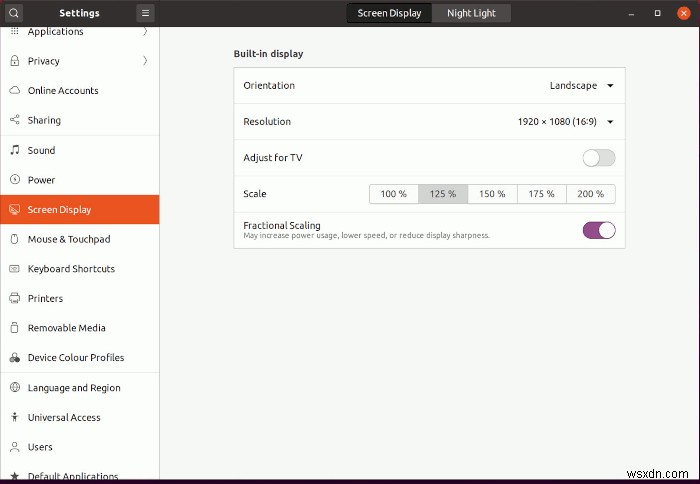Minimize the Settings window
The width and height of the screenshot is (700, 484).
[x=631, y=13]
